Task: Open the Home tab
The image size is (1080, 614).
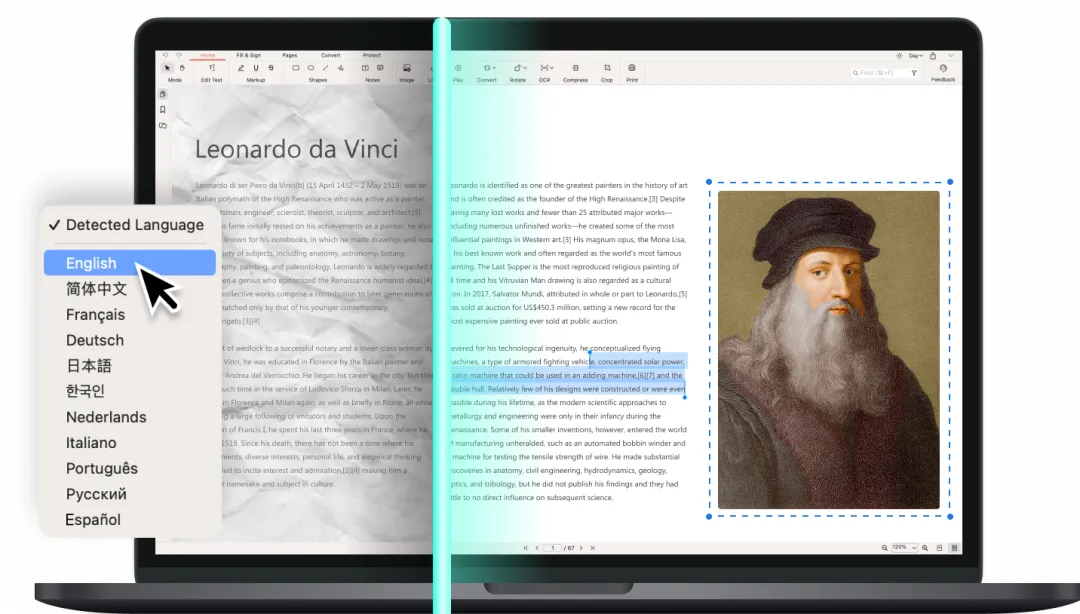Action: coord(207,55)
